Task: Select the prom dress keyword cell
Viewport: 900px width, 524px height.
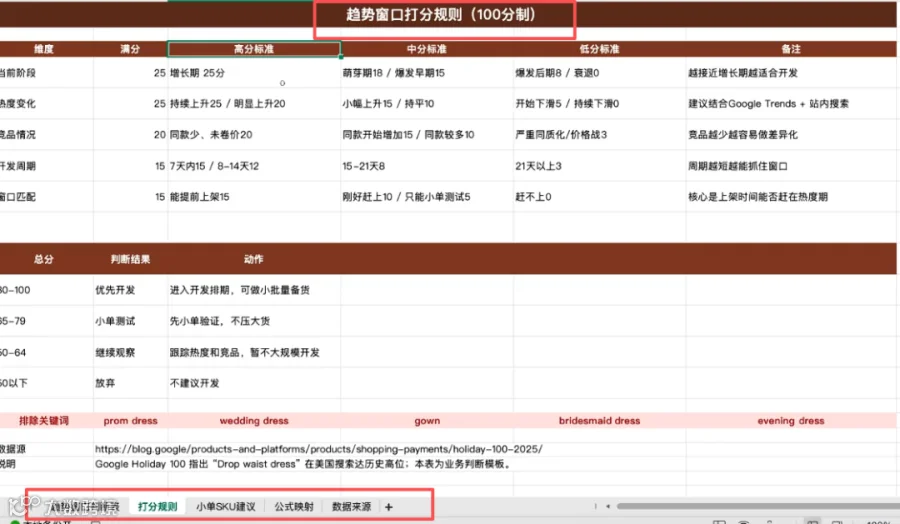Action: (130, 421)
